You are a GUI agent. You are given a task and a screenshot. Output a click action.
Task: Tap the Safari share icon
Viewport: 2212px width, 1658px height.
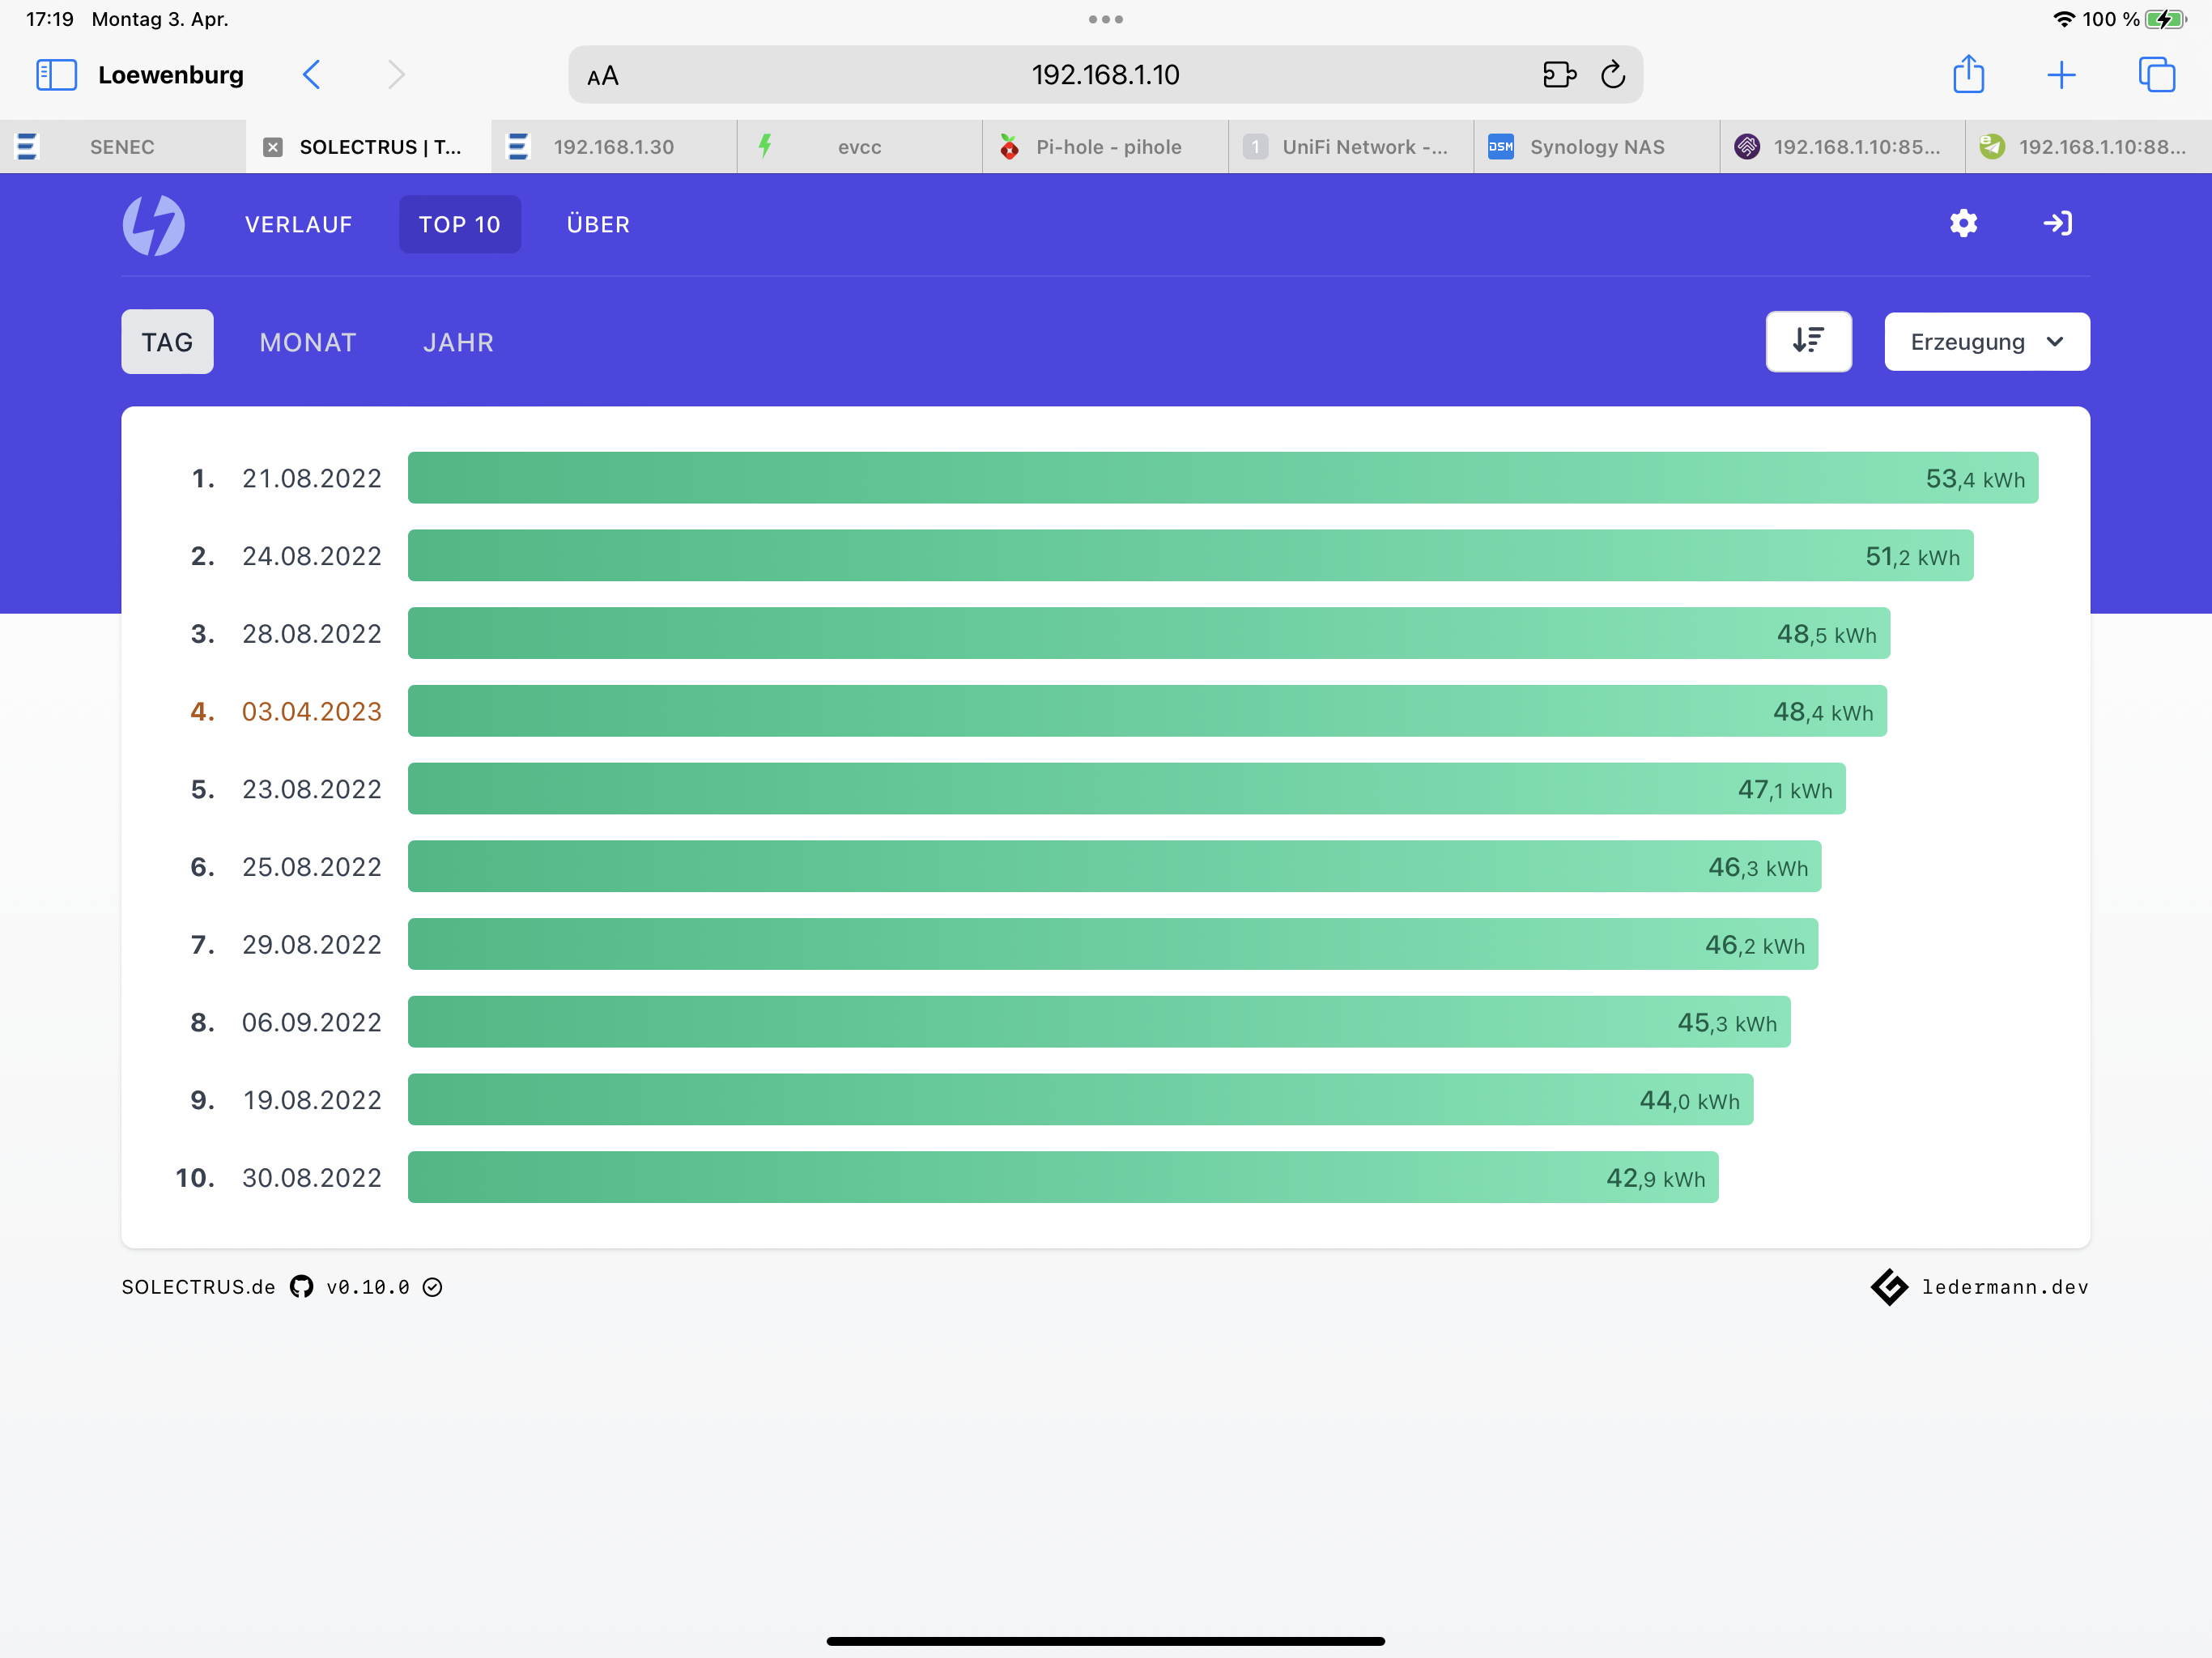(1968, 74)
